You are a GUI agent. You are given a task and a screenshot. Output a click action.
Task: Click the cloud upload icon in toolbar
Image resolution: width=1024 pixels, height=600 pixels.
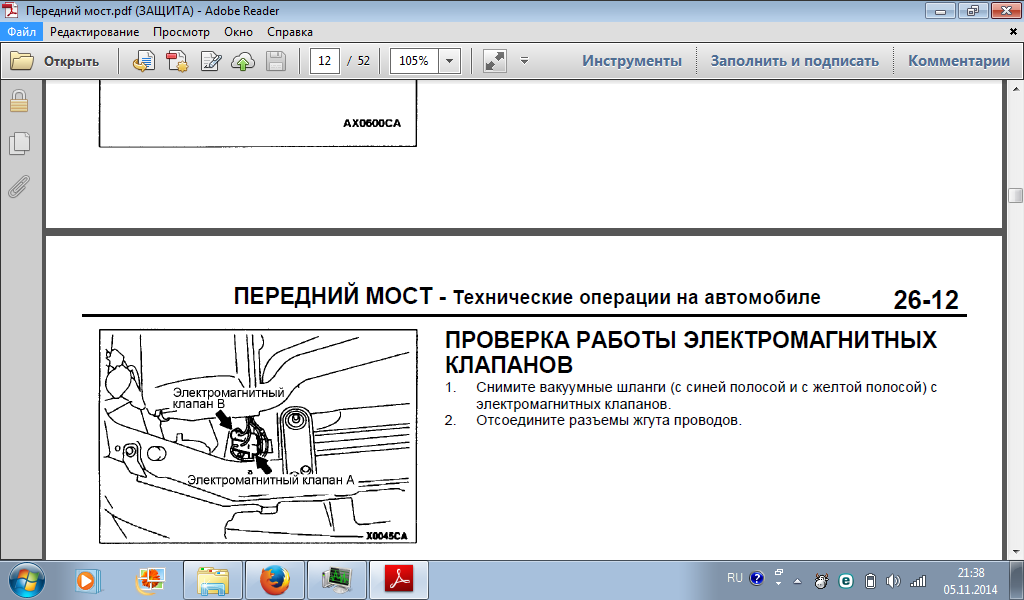(243, 61)
